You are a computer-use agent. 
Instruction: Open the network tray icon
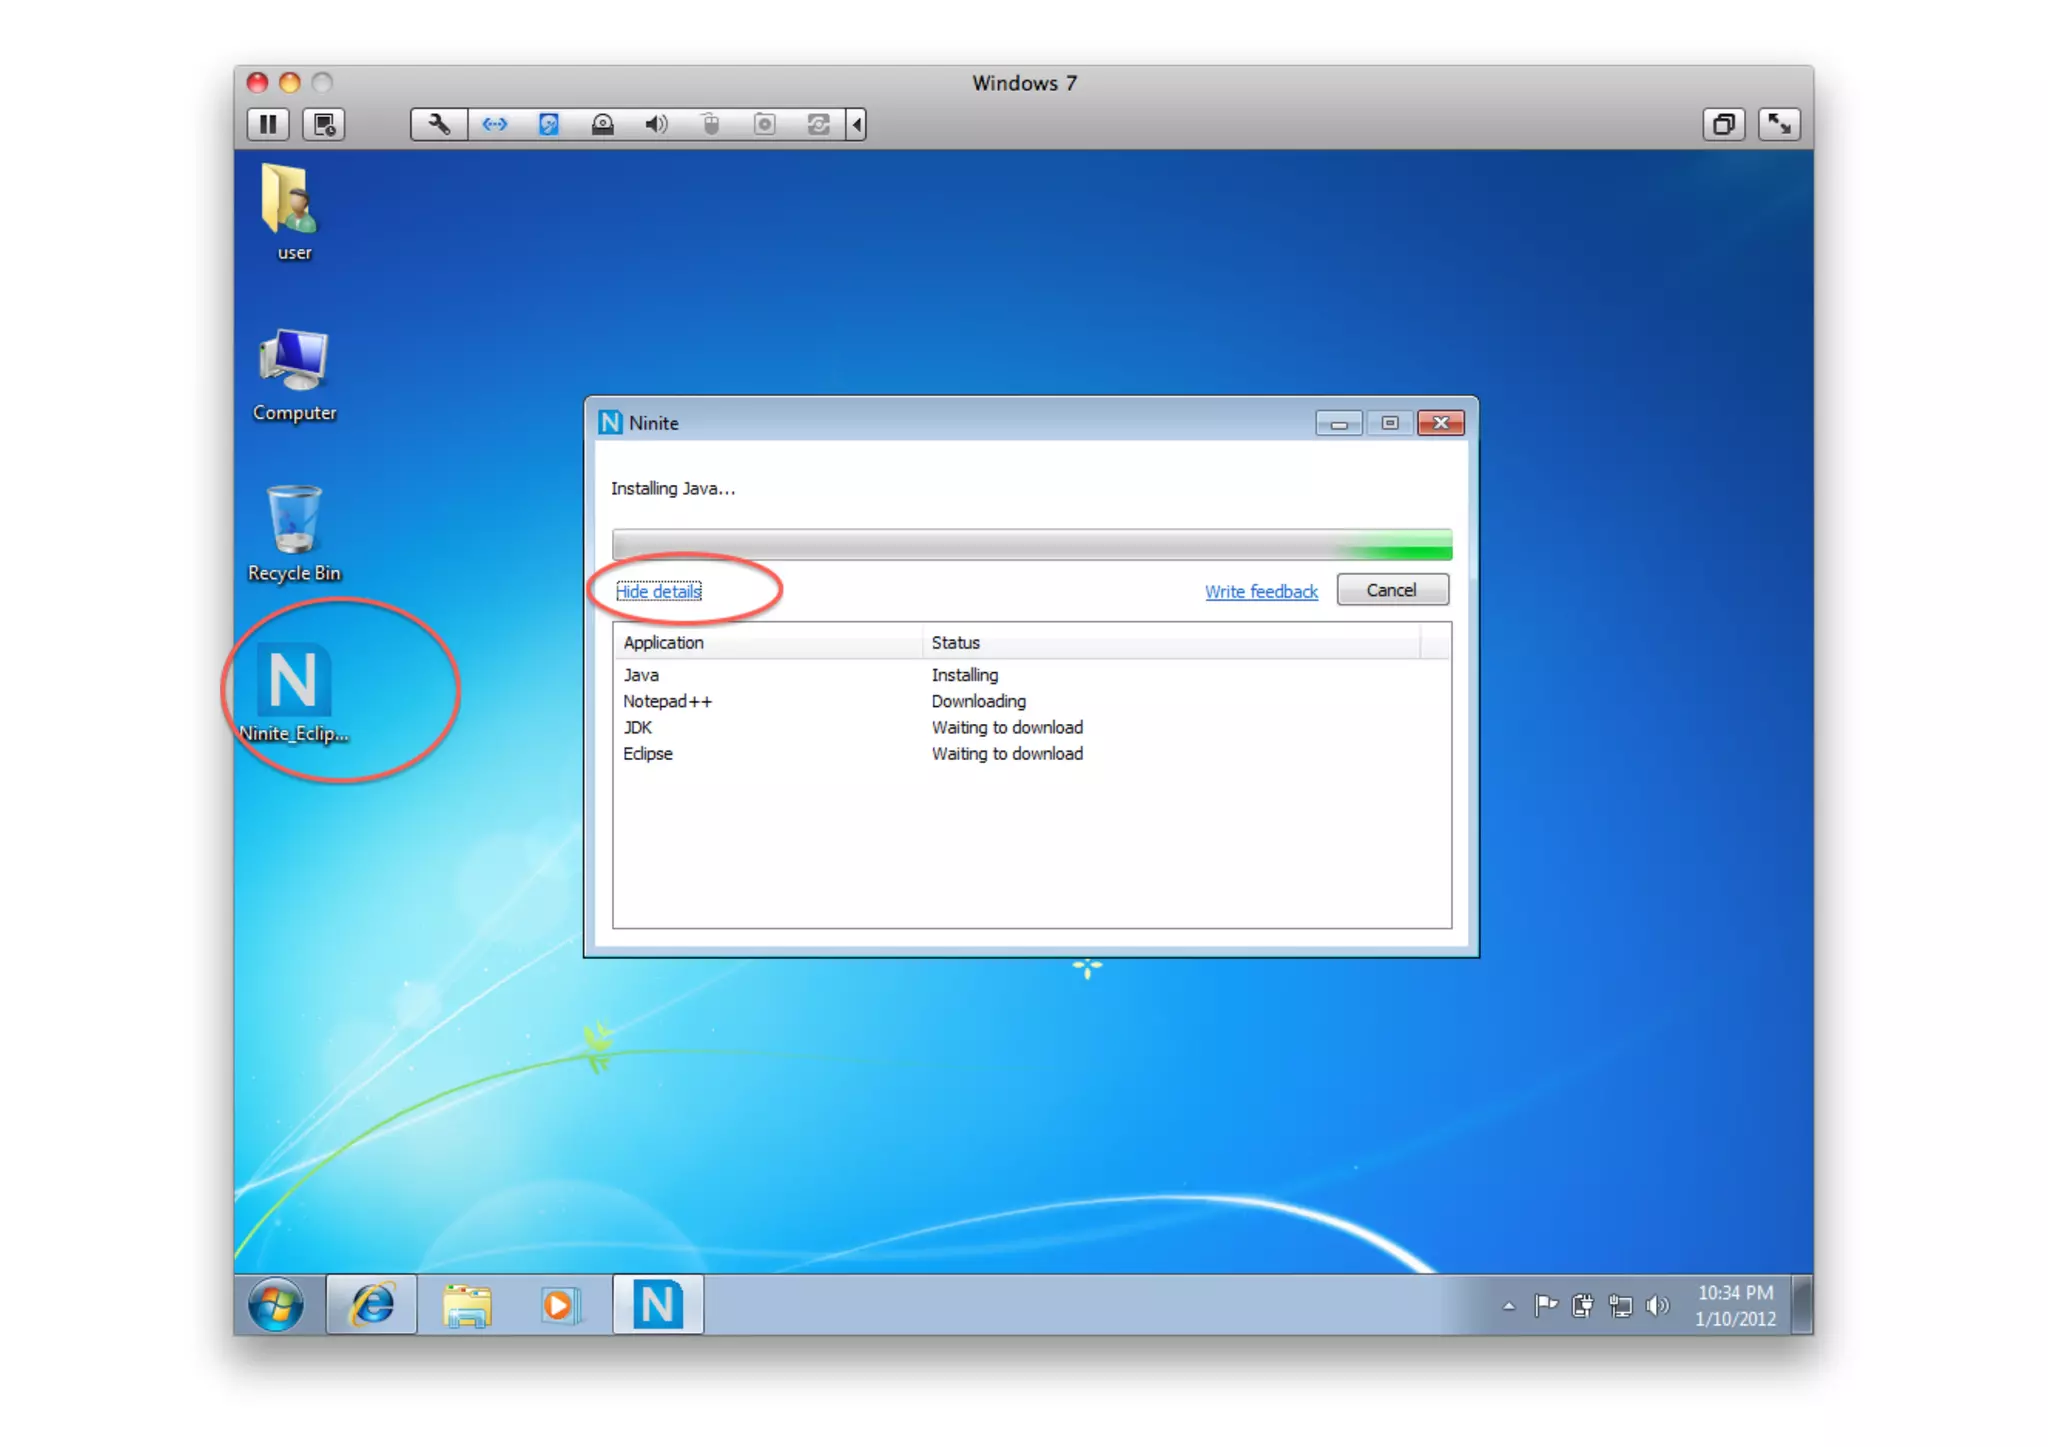(x=1620, y=1305)
